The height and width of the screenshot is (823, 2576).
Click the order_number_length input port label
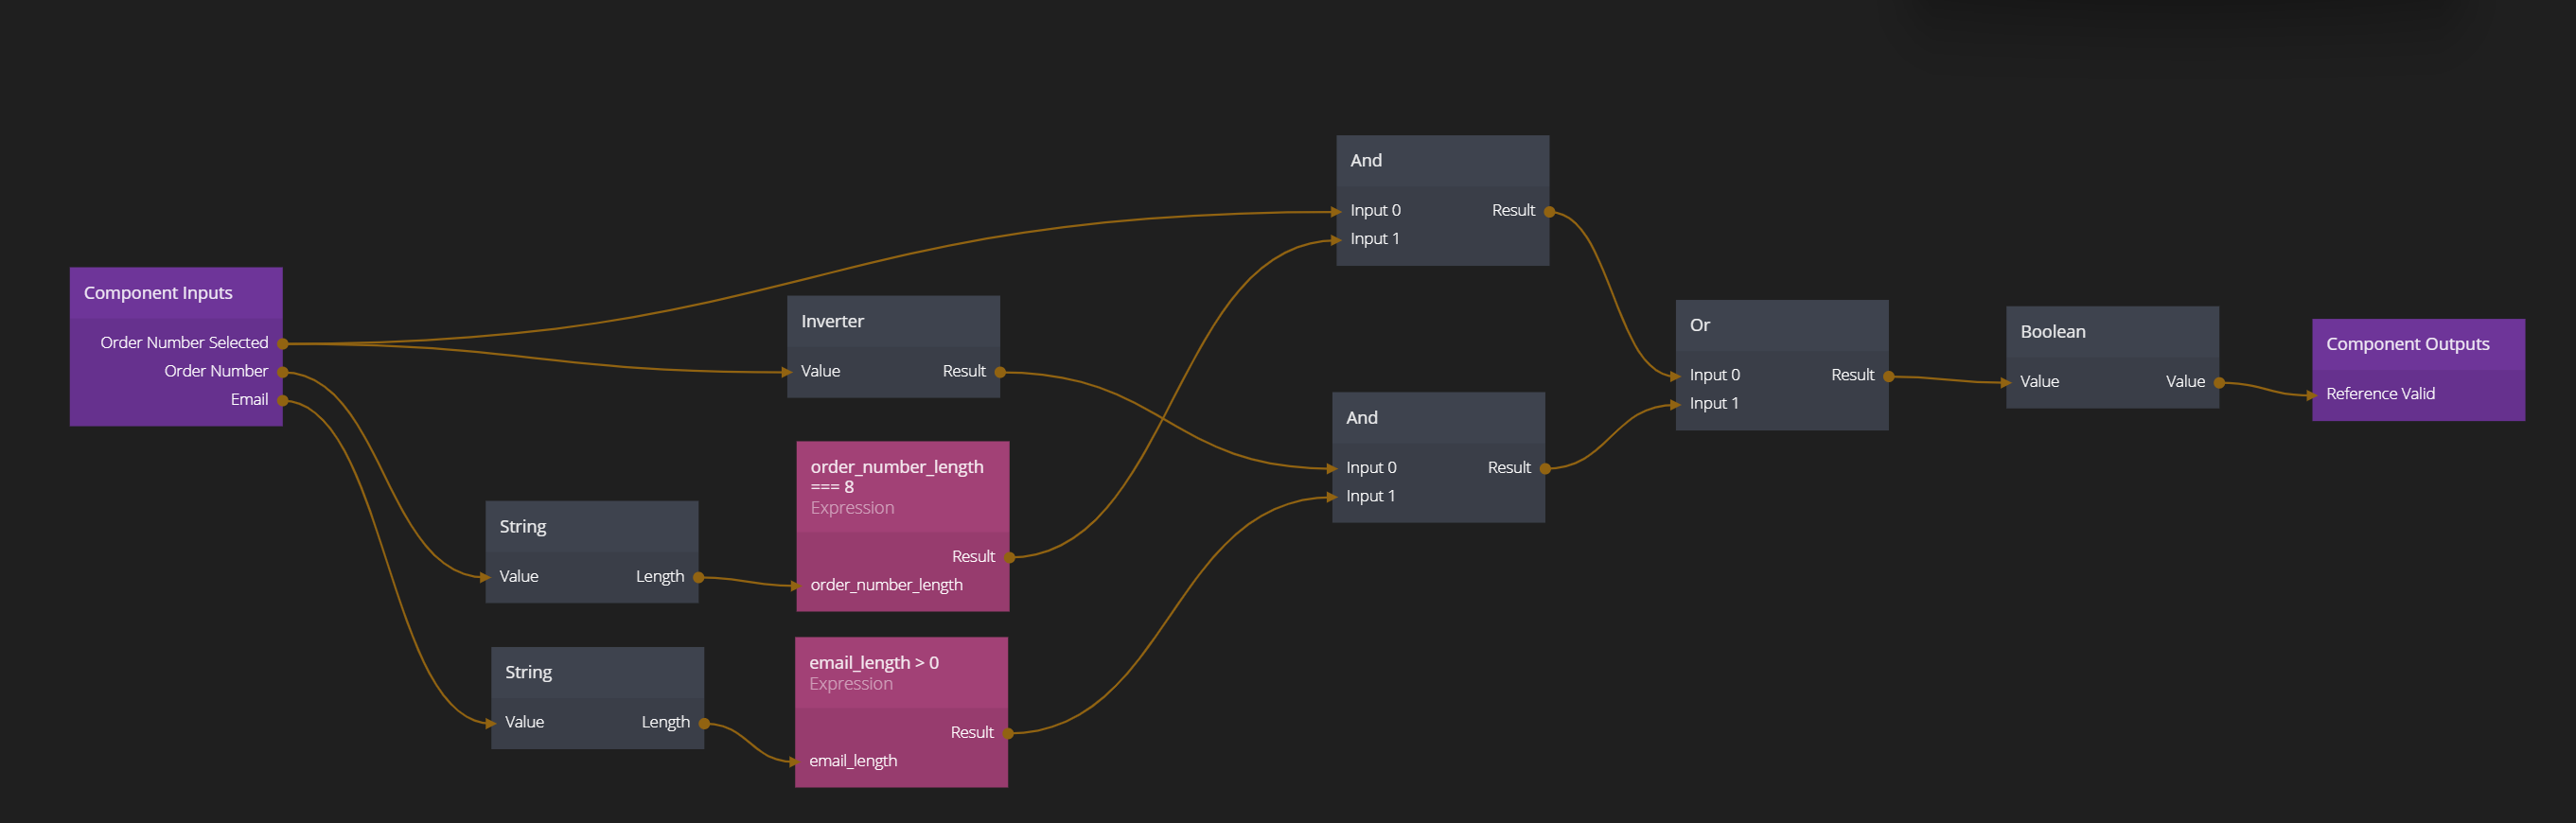coord(886,585)
